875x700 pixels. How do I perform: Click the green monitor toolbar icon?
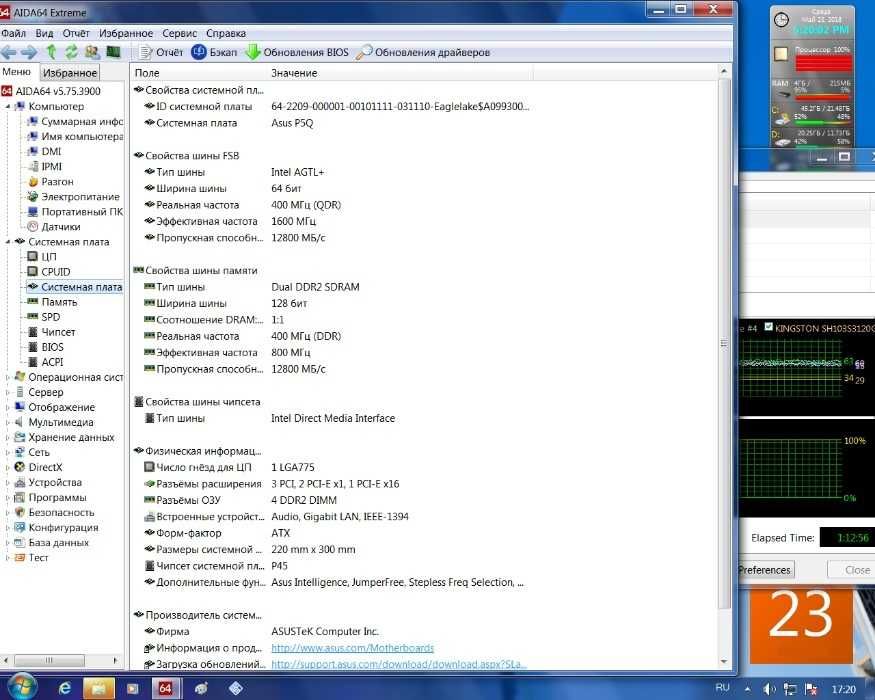(x=113, y=52)
